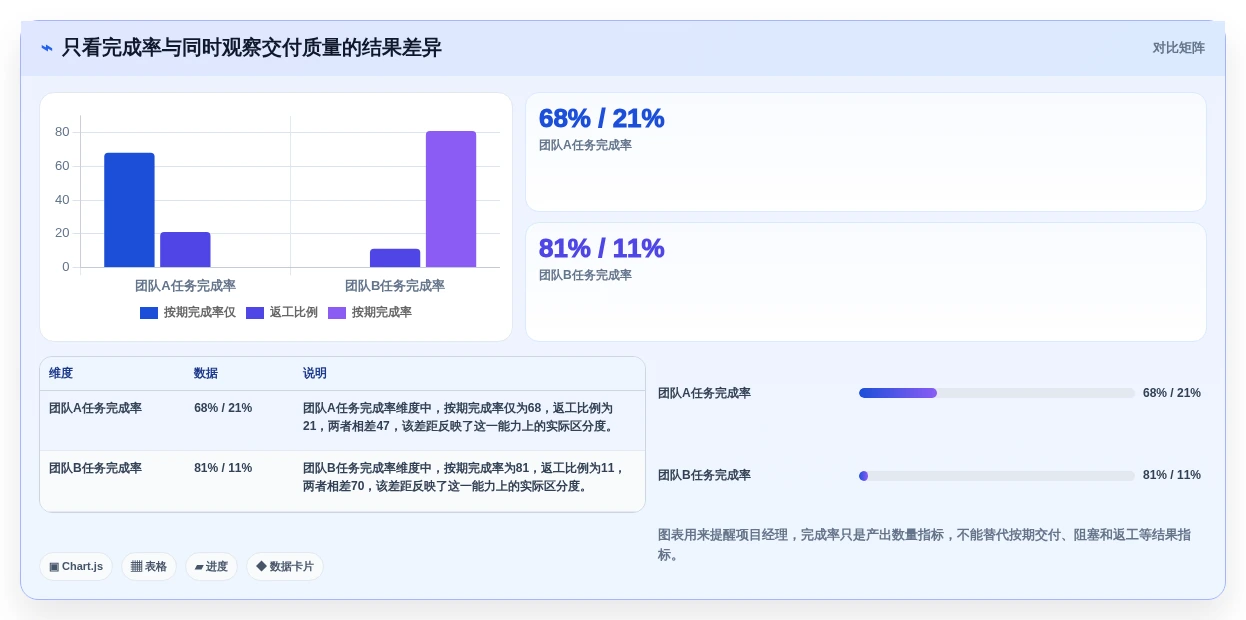Click the 进度 tag chip
The height and width of the screenshot is (620, 1246).
(211, 567)
